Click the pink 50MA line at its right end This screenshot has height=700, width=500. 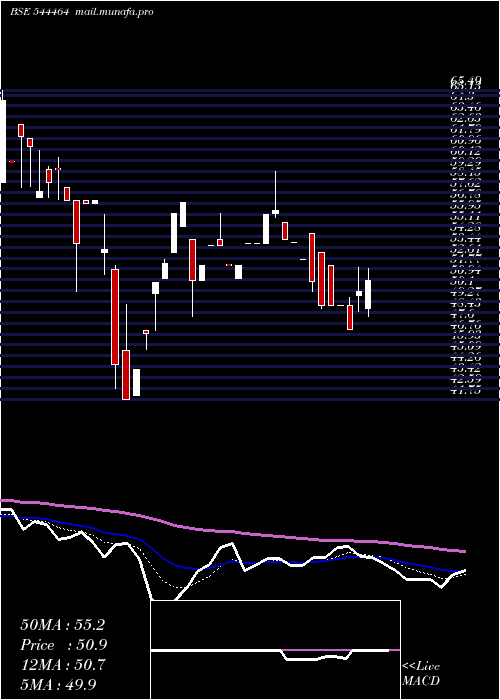pyautogui.click(x=462, y=551)
